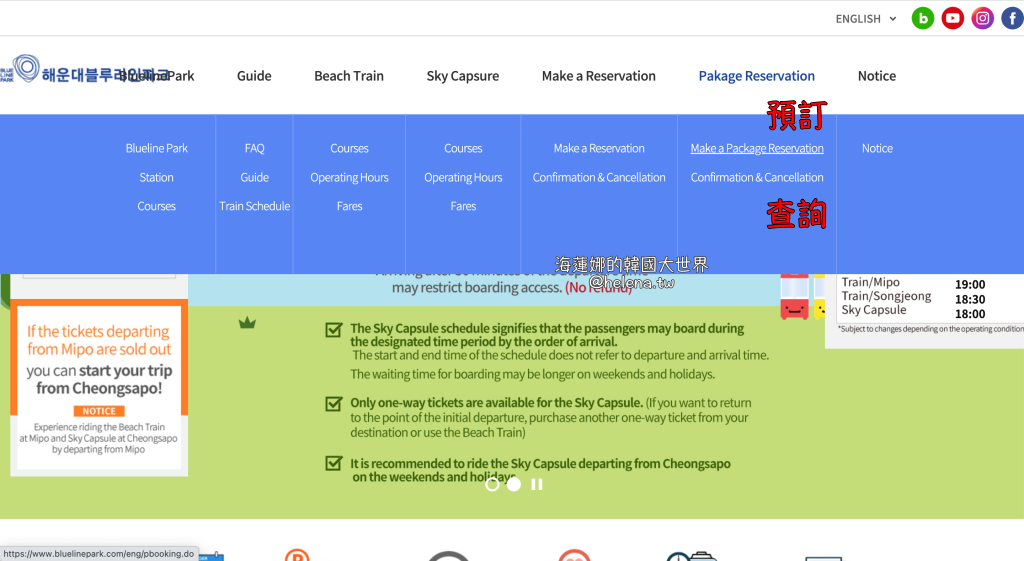The width and height of the screenshot is (1024, 561).
Task: Select the second slide indicator dot
Action: [514, 484]
